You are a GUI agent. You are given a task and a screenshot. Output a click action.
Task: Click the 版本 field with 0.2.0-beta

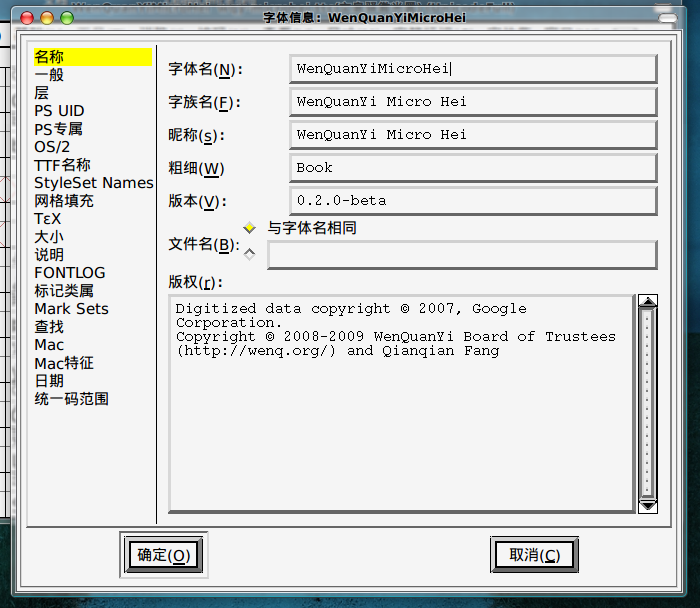[473, 201]
